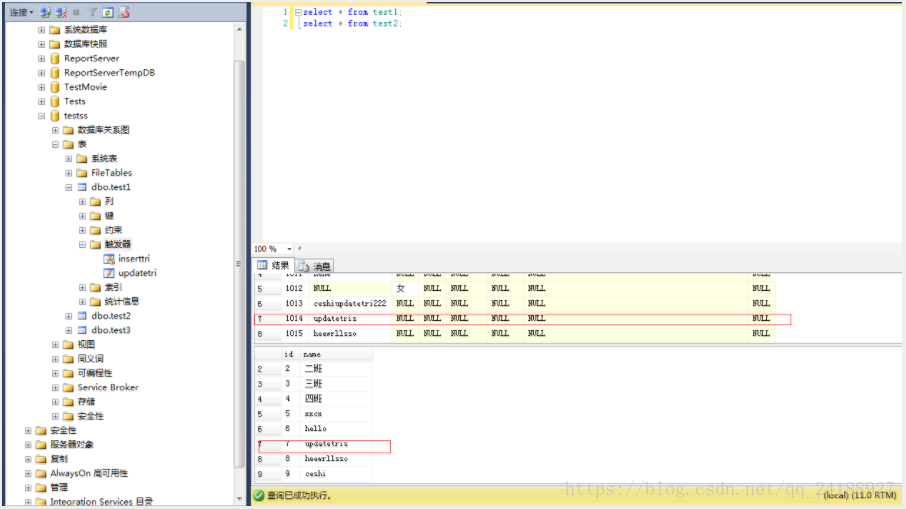Image resolution: width=906 pixels, height=509 pixels.
Task: Select the 系统表 folder
Action: 104,159
